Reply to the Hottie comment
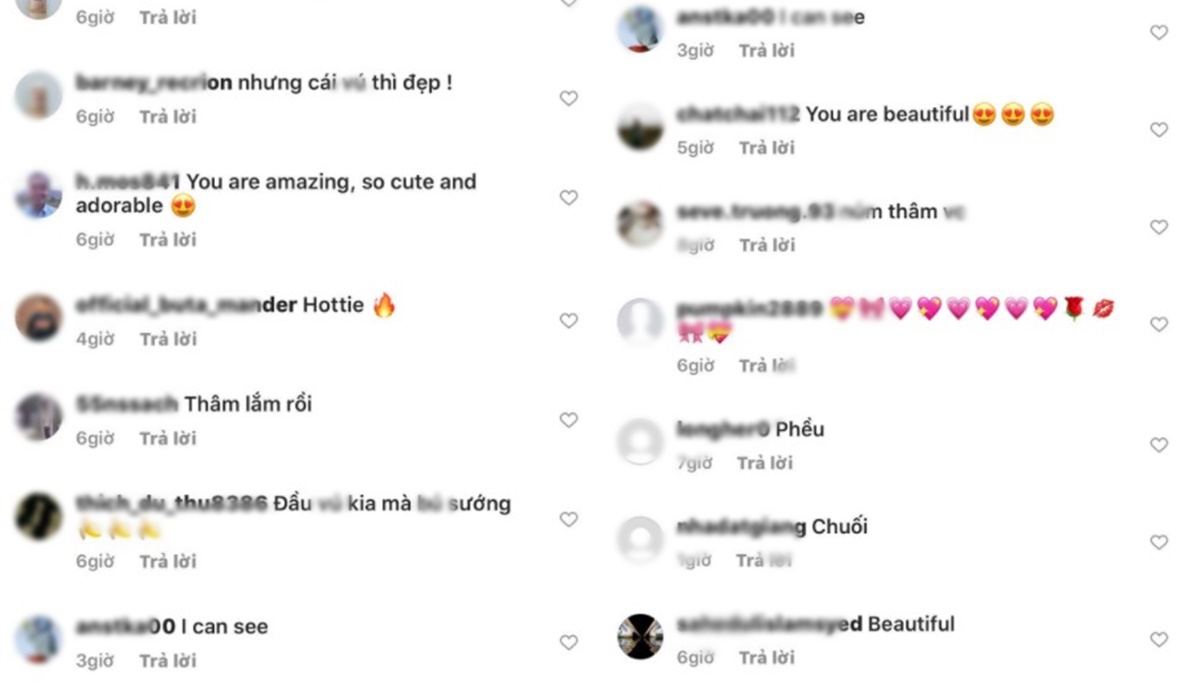 (x=168, y=339)
